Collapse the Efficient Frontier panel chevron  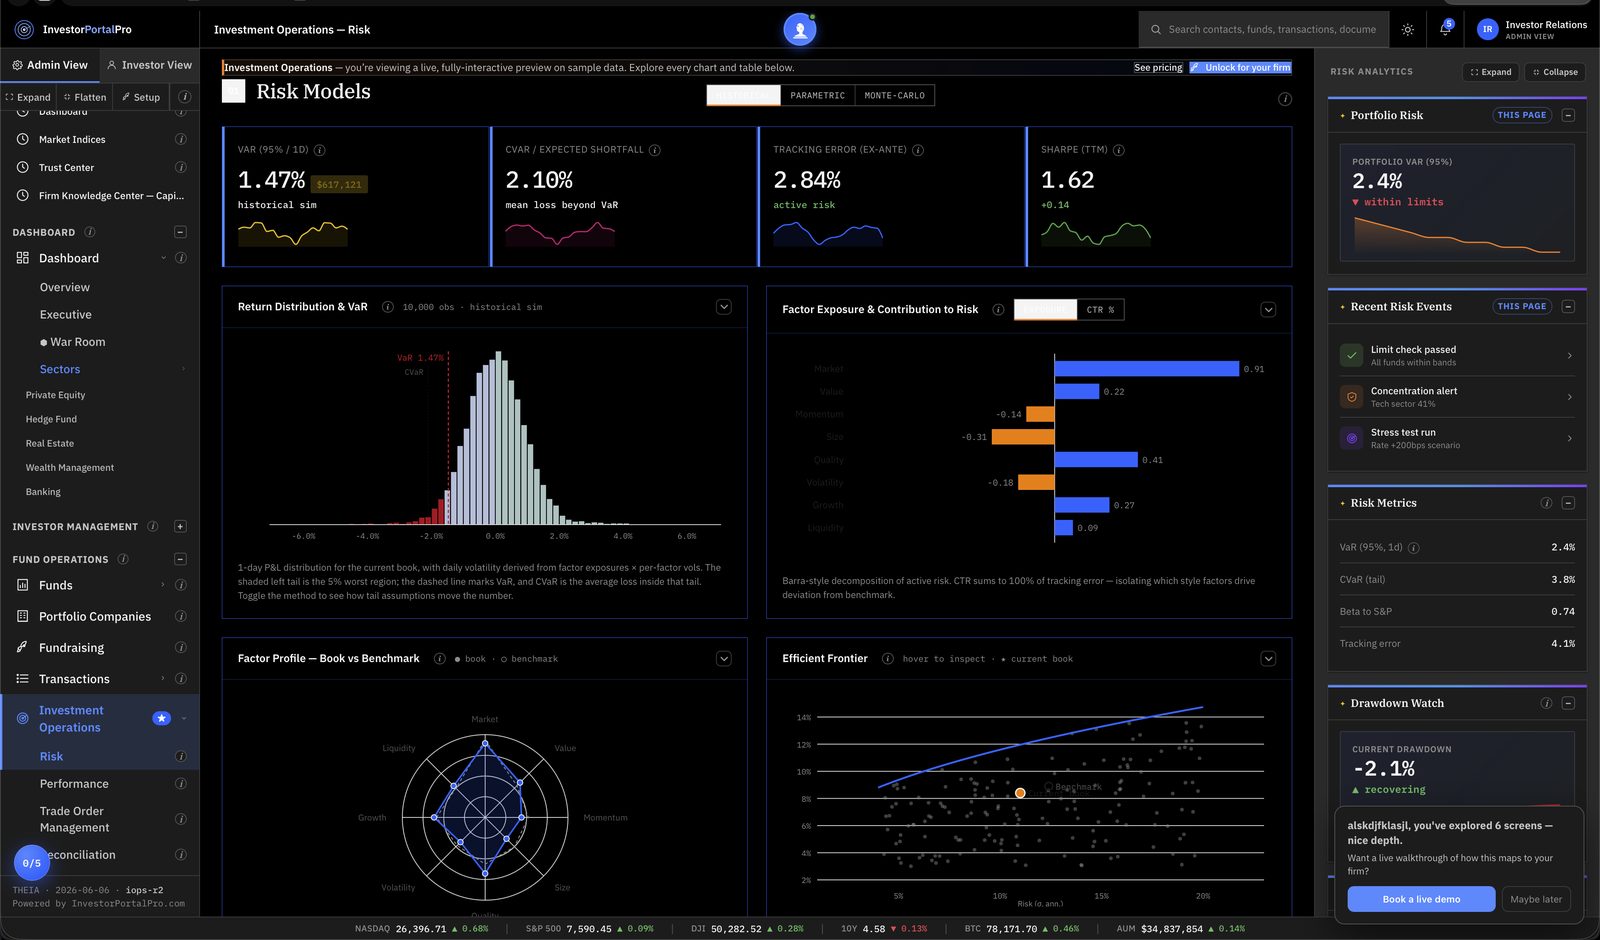tap(1268, 659)
